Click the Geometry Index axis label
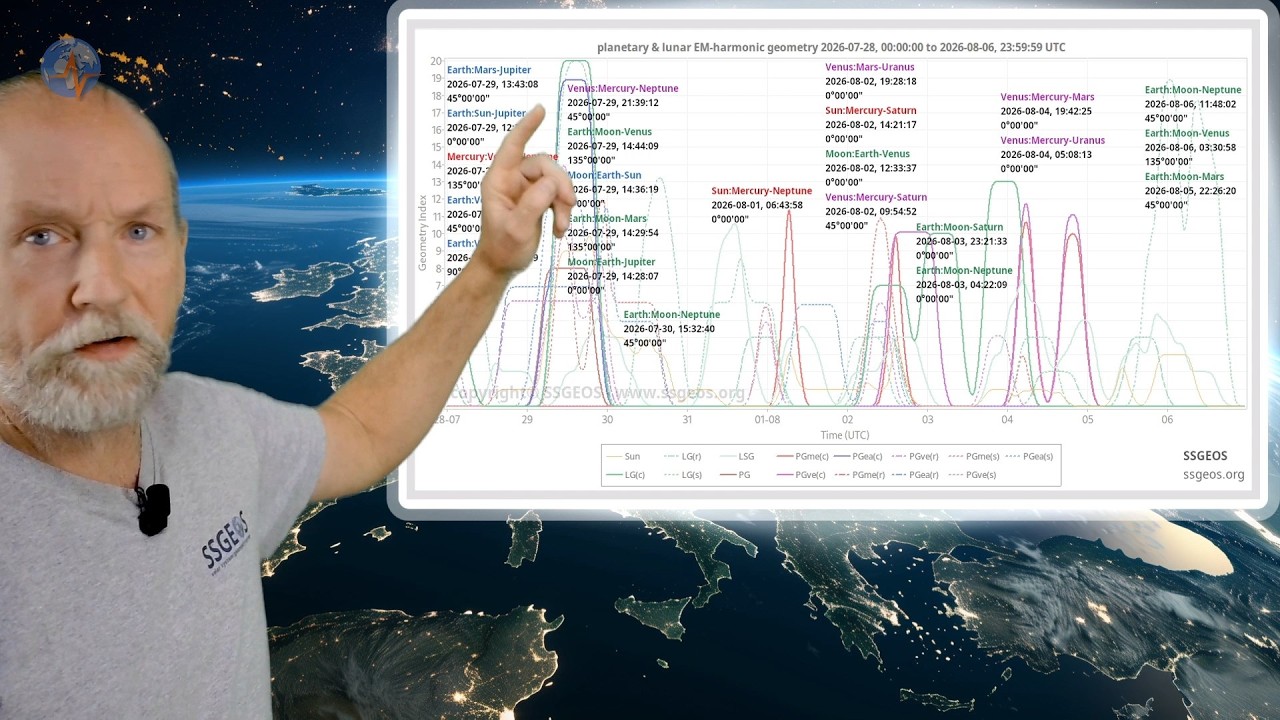 tap(423, 233)
